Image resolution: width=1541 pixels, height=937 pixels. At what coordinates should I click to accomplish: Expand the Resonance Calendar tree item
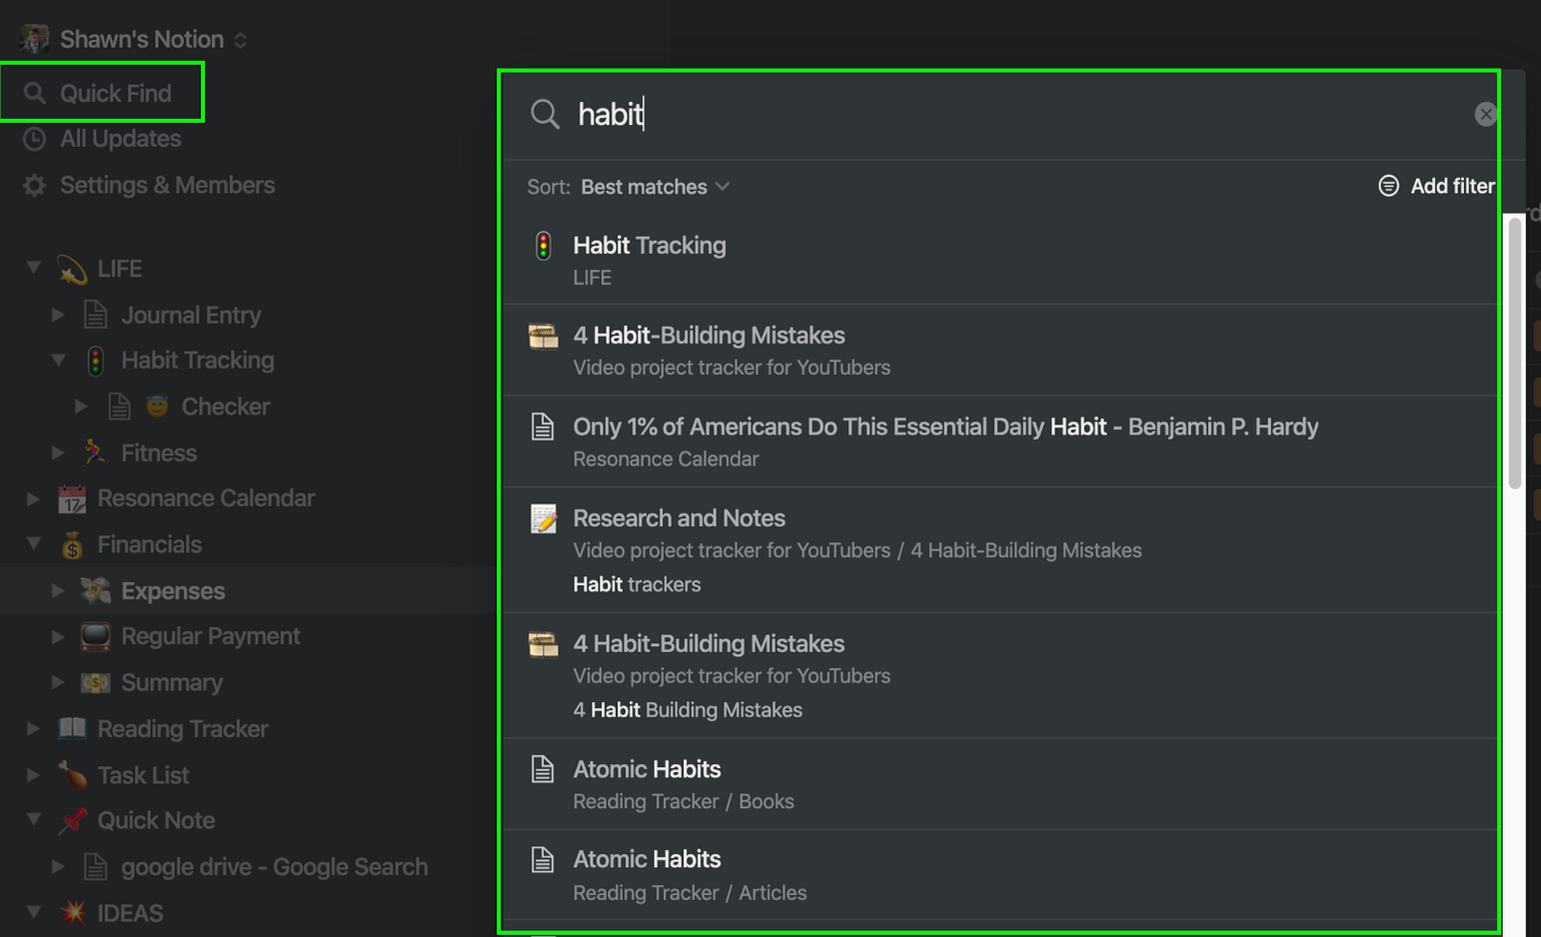tap(33, 498)
